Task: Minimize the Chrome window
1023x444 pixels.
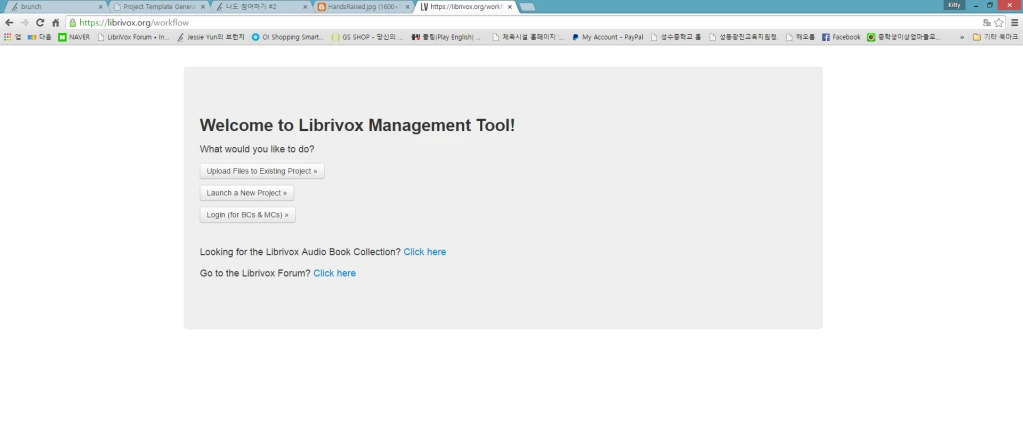Action: tap(975, 5)
